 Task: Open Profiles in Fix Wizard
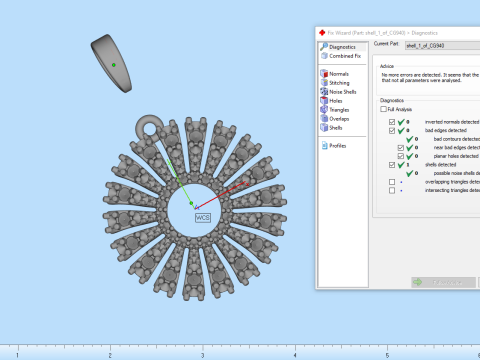pos(337,146)
